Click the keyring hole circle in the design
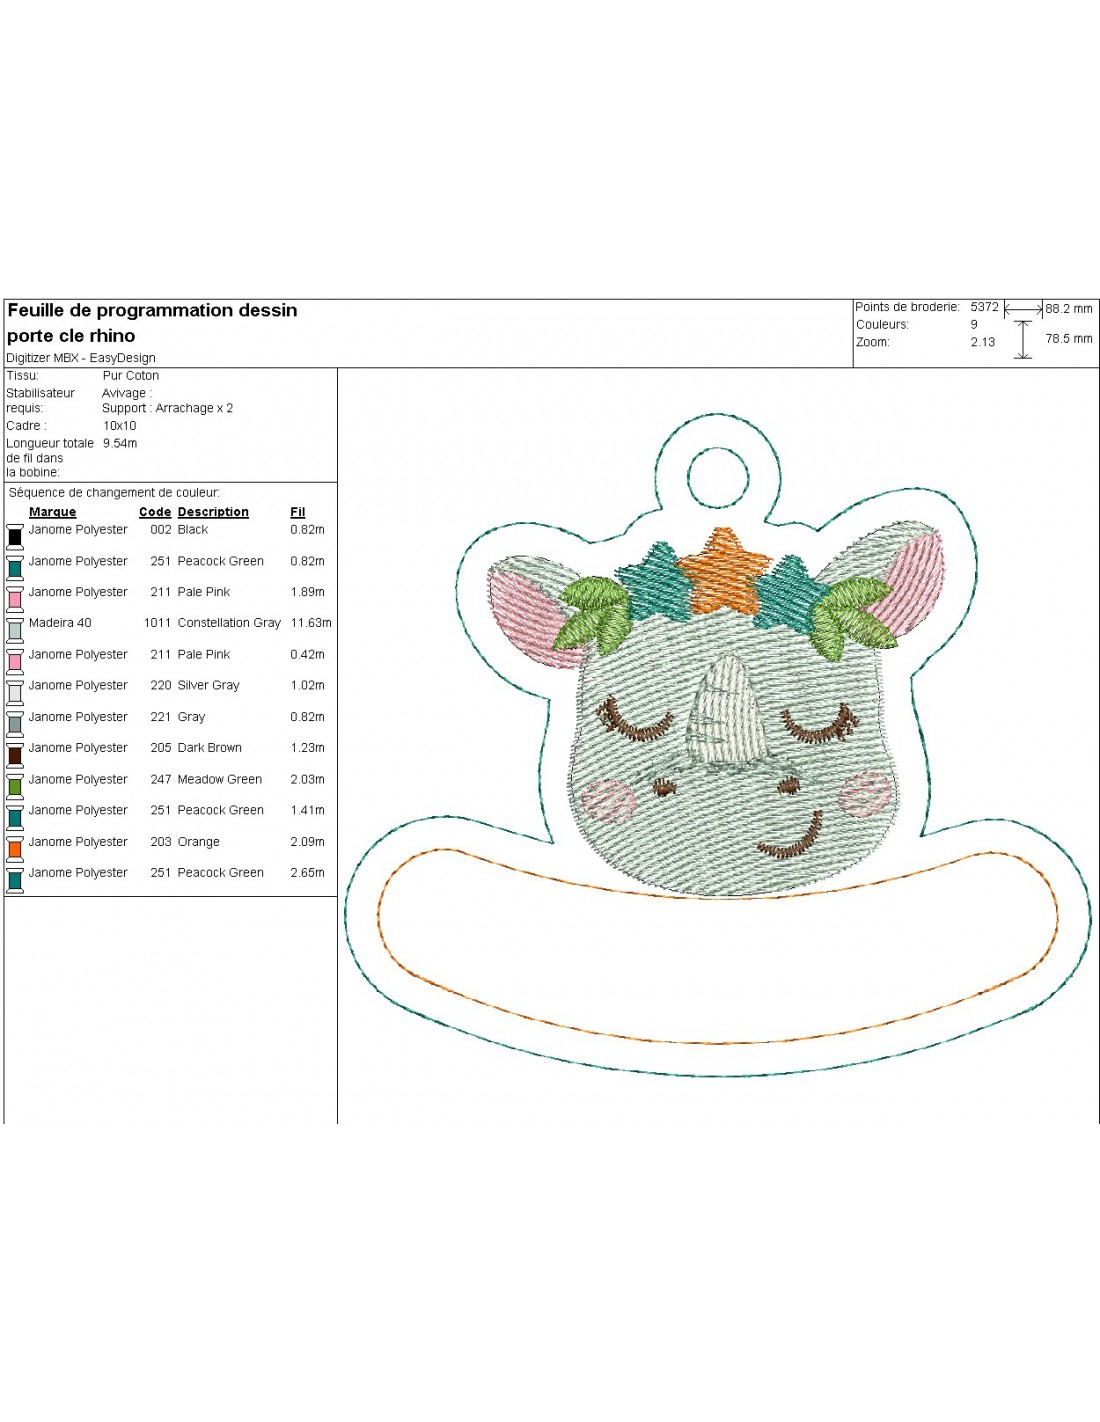Image resolution: width=1100 pixels, height=1422 pixels. click(x=718, y=477)
